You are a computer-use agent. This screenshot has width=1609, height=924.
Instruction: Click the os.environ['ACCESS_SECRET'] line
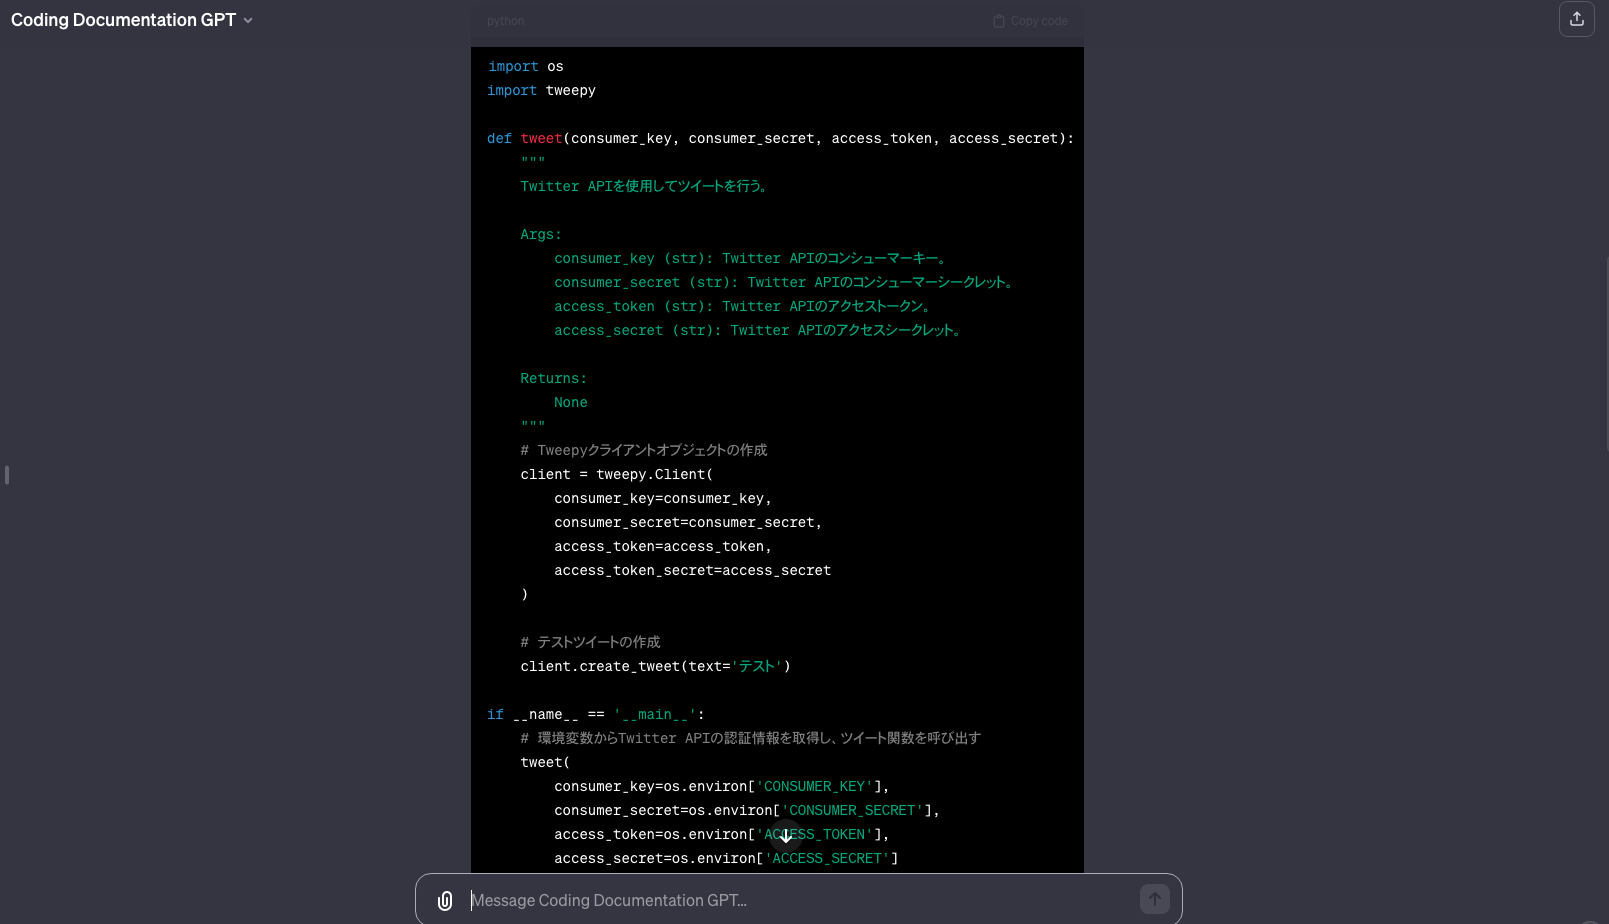pos(727,859)
